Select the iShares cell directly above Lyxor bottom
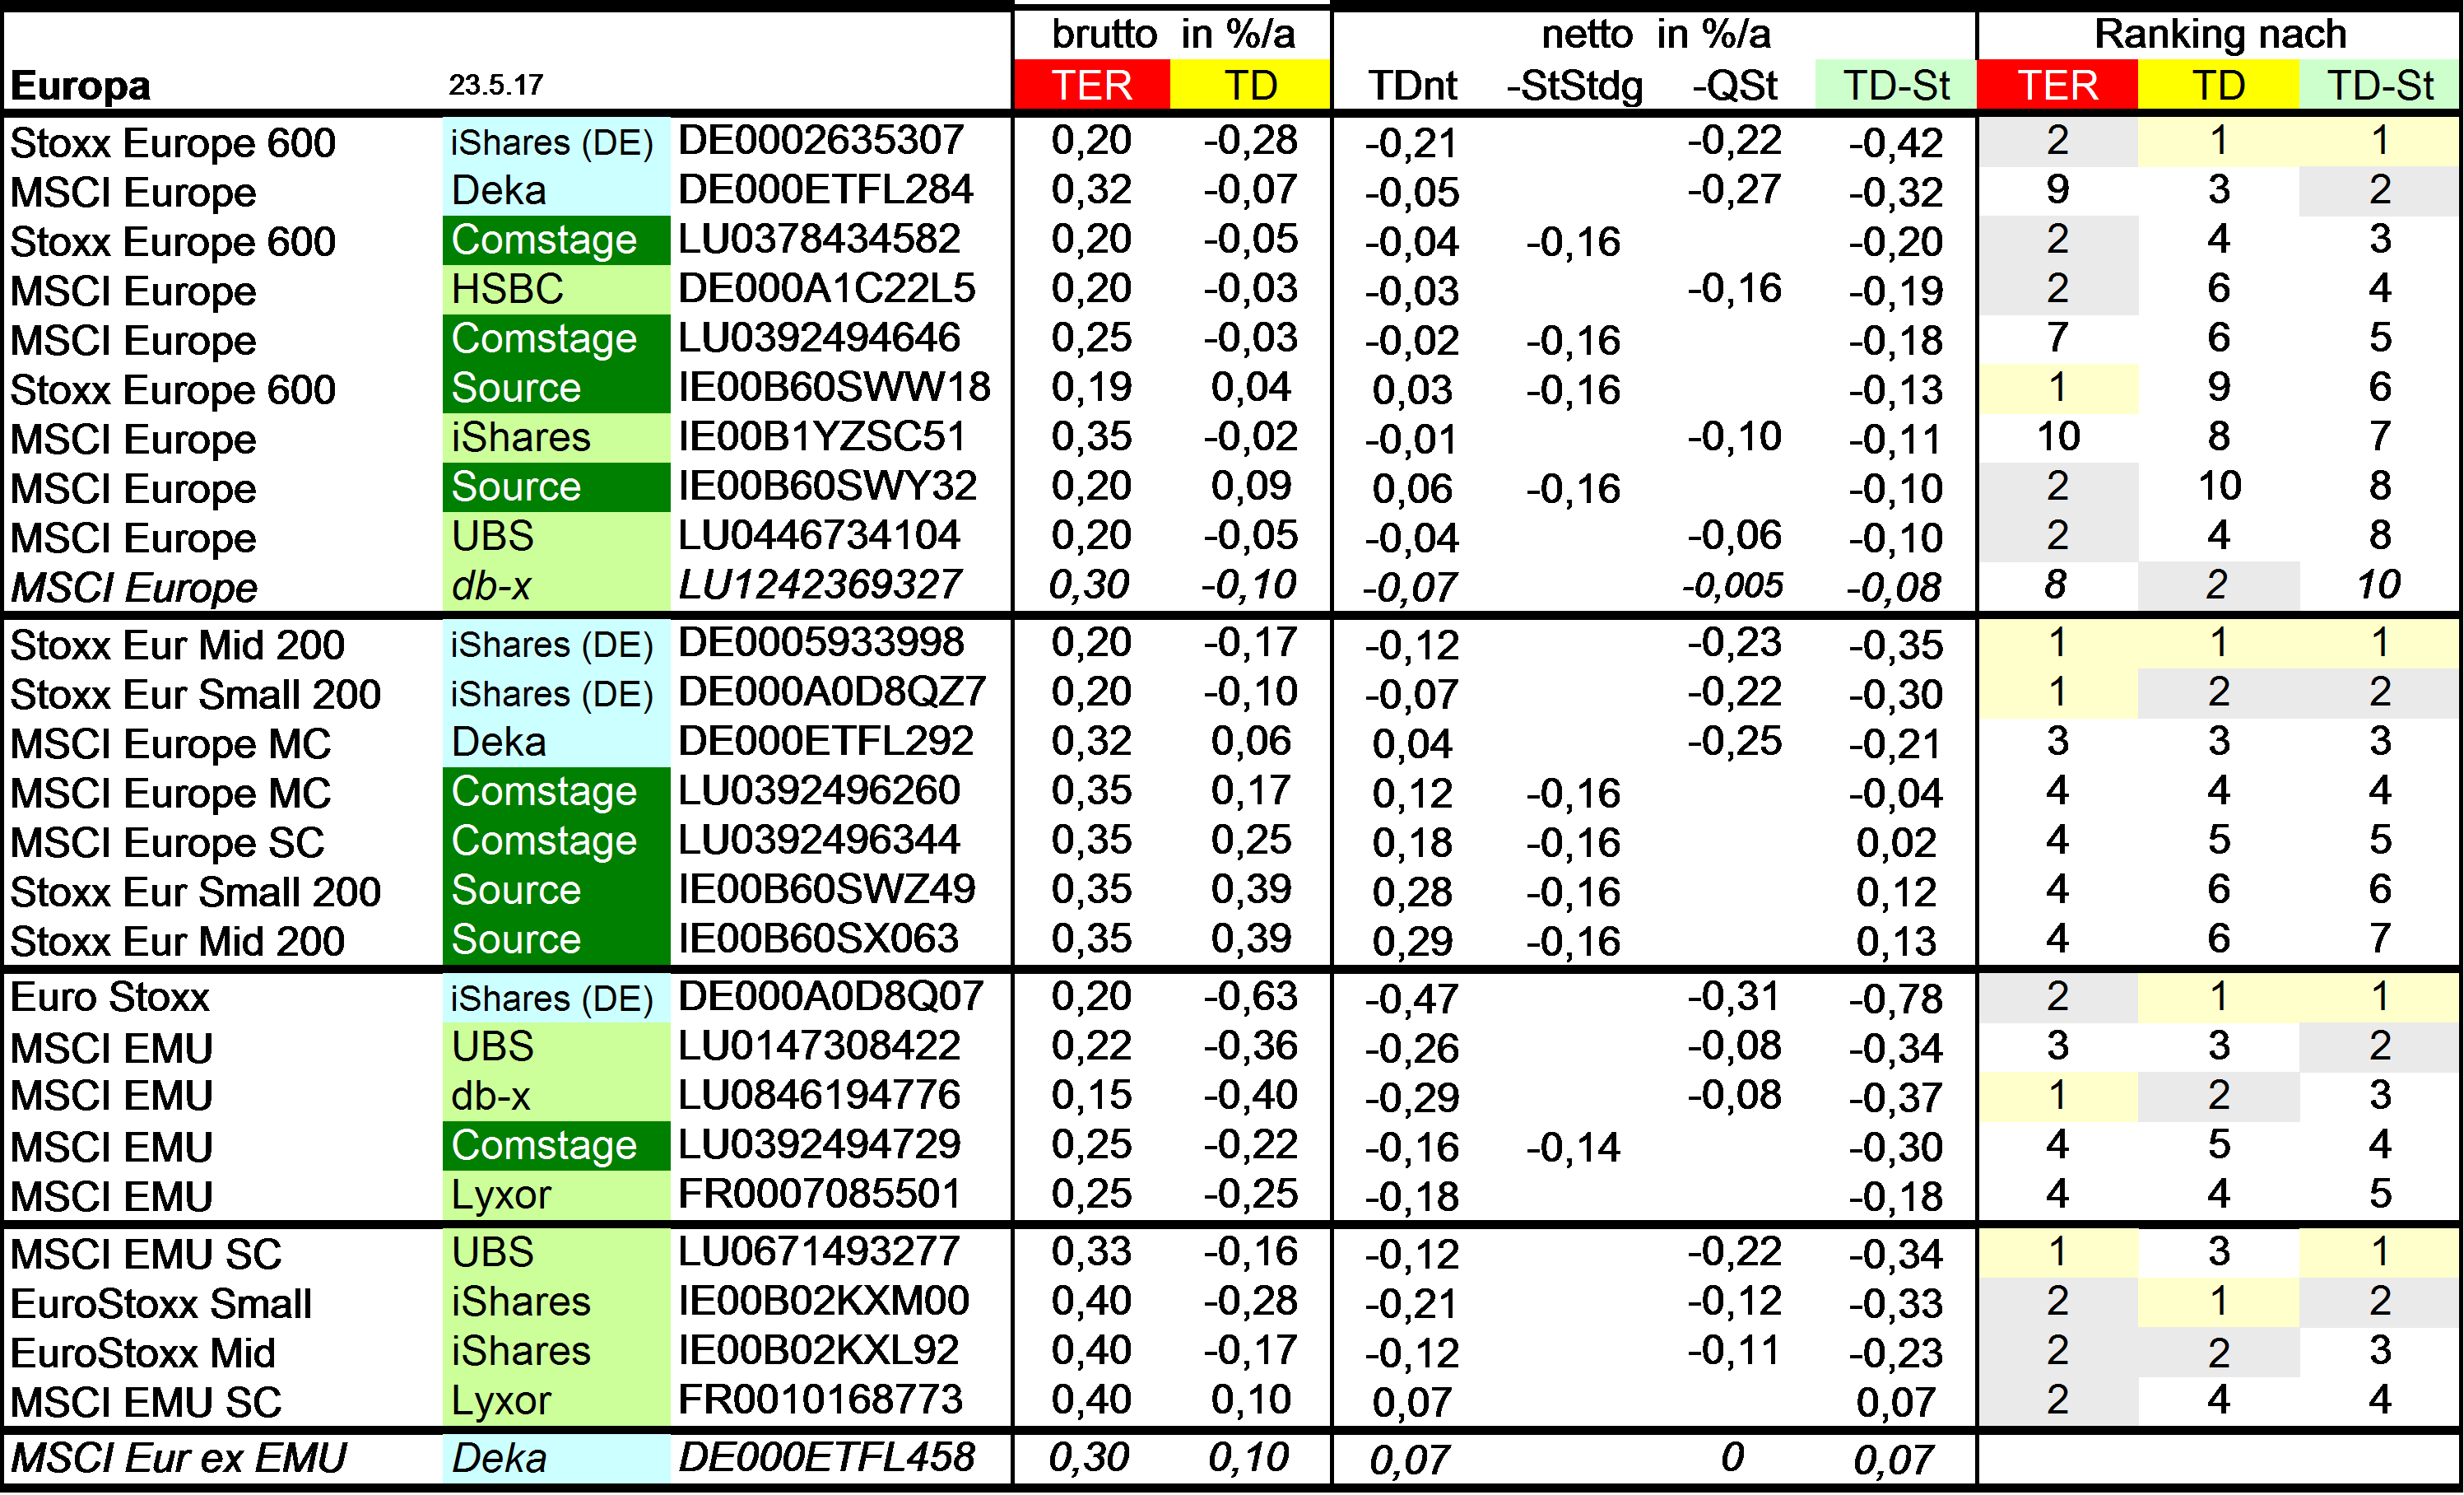2464x1495 pixels. click(556, 1351)
